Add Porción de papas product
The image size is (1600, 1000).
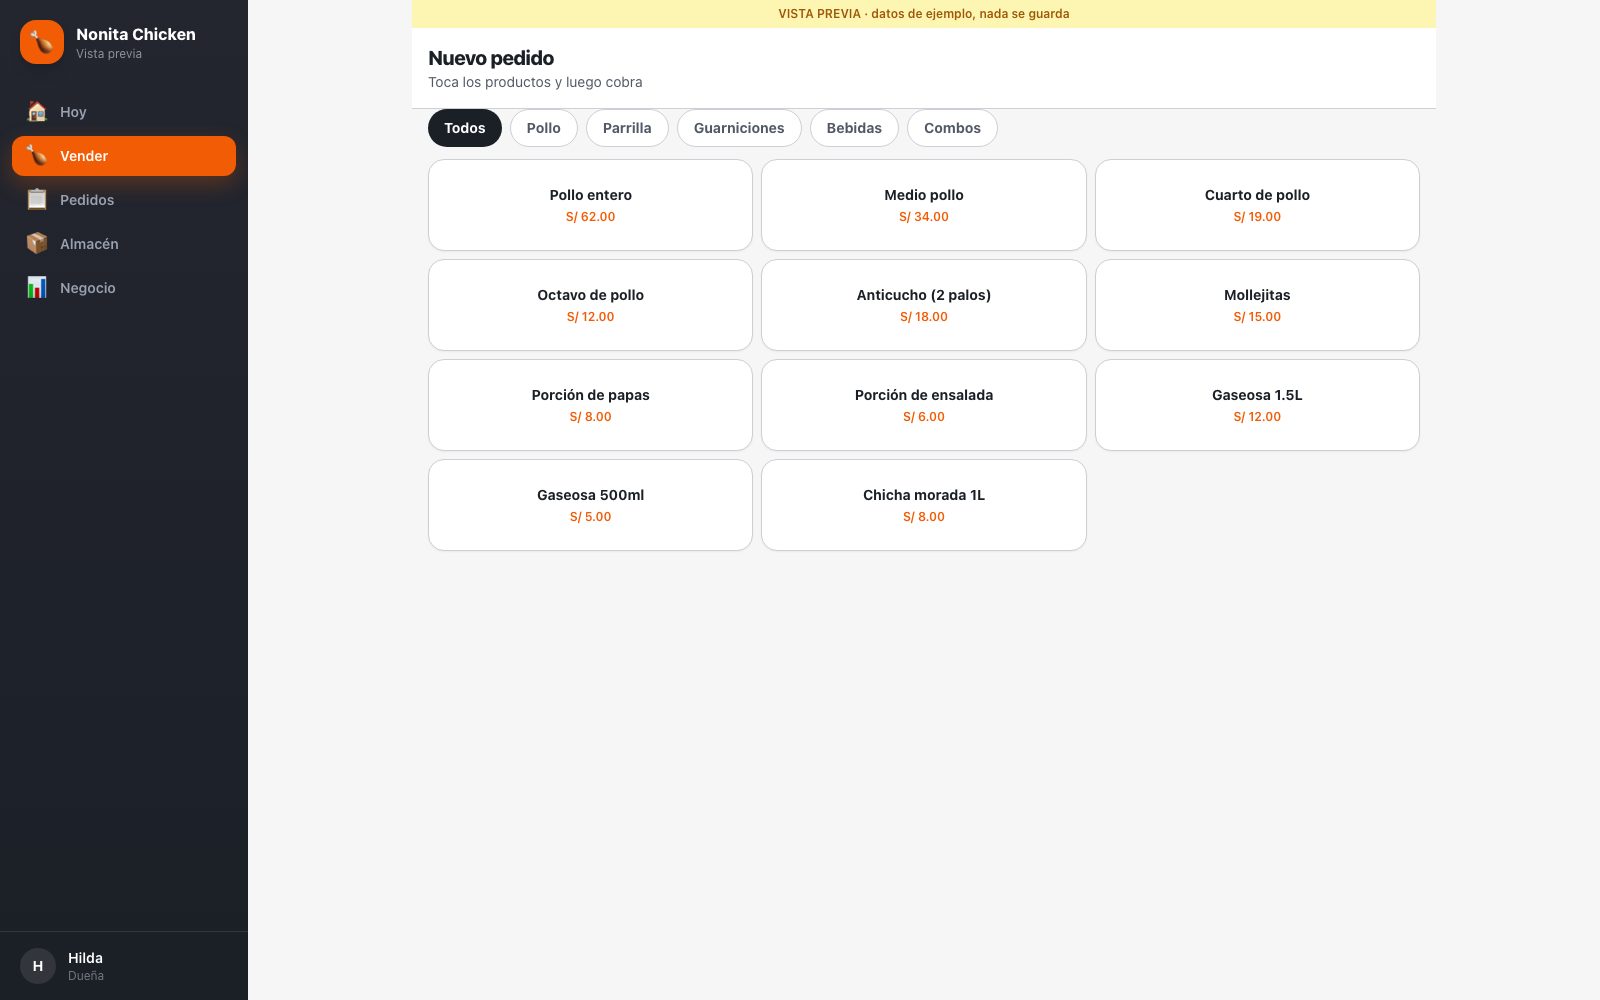point(590,405)
